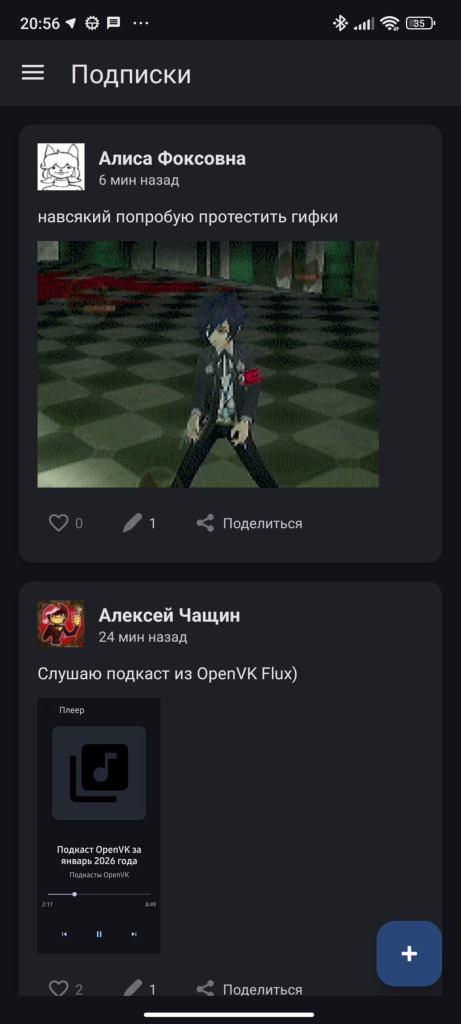
Task: Share Алексей Чащин's post via Поделиться
Action: click(249, 989)
